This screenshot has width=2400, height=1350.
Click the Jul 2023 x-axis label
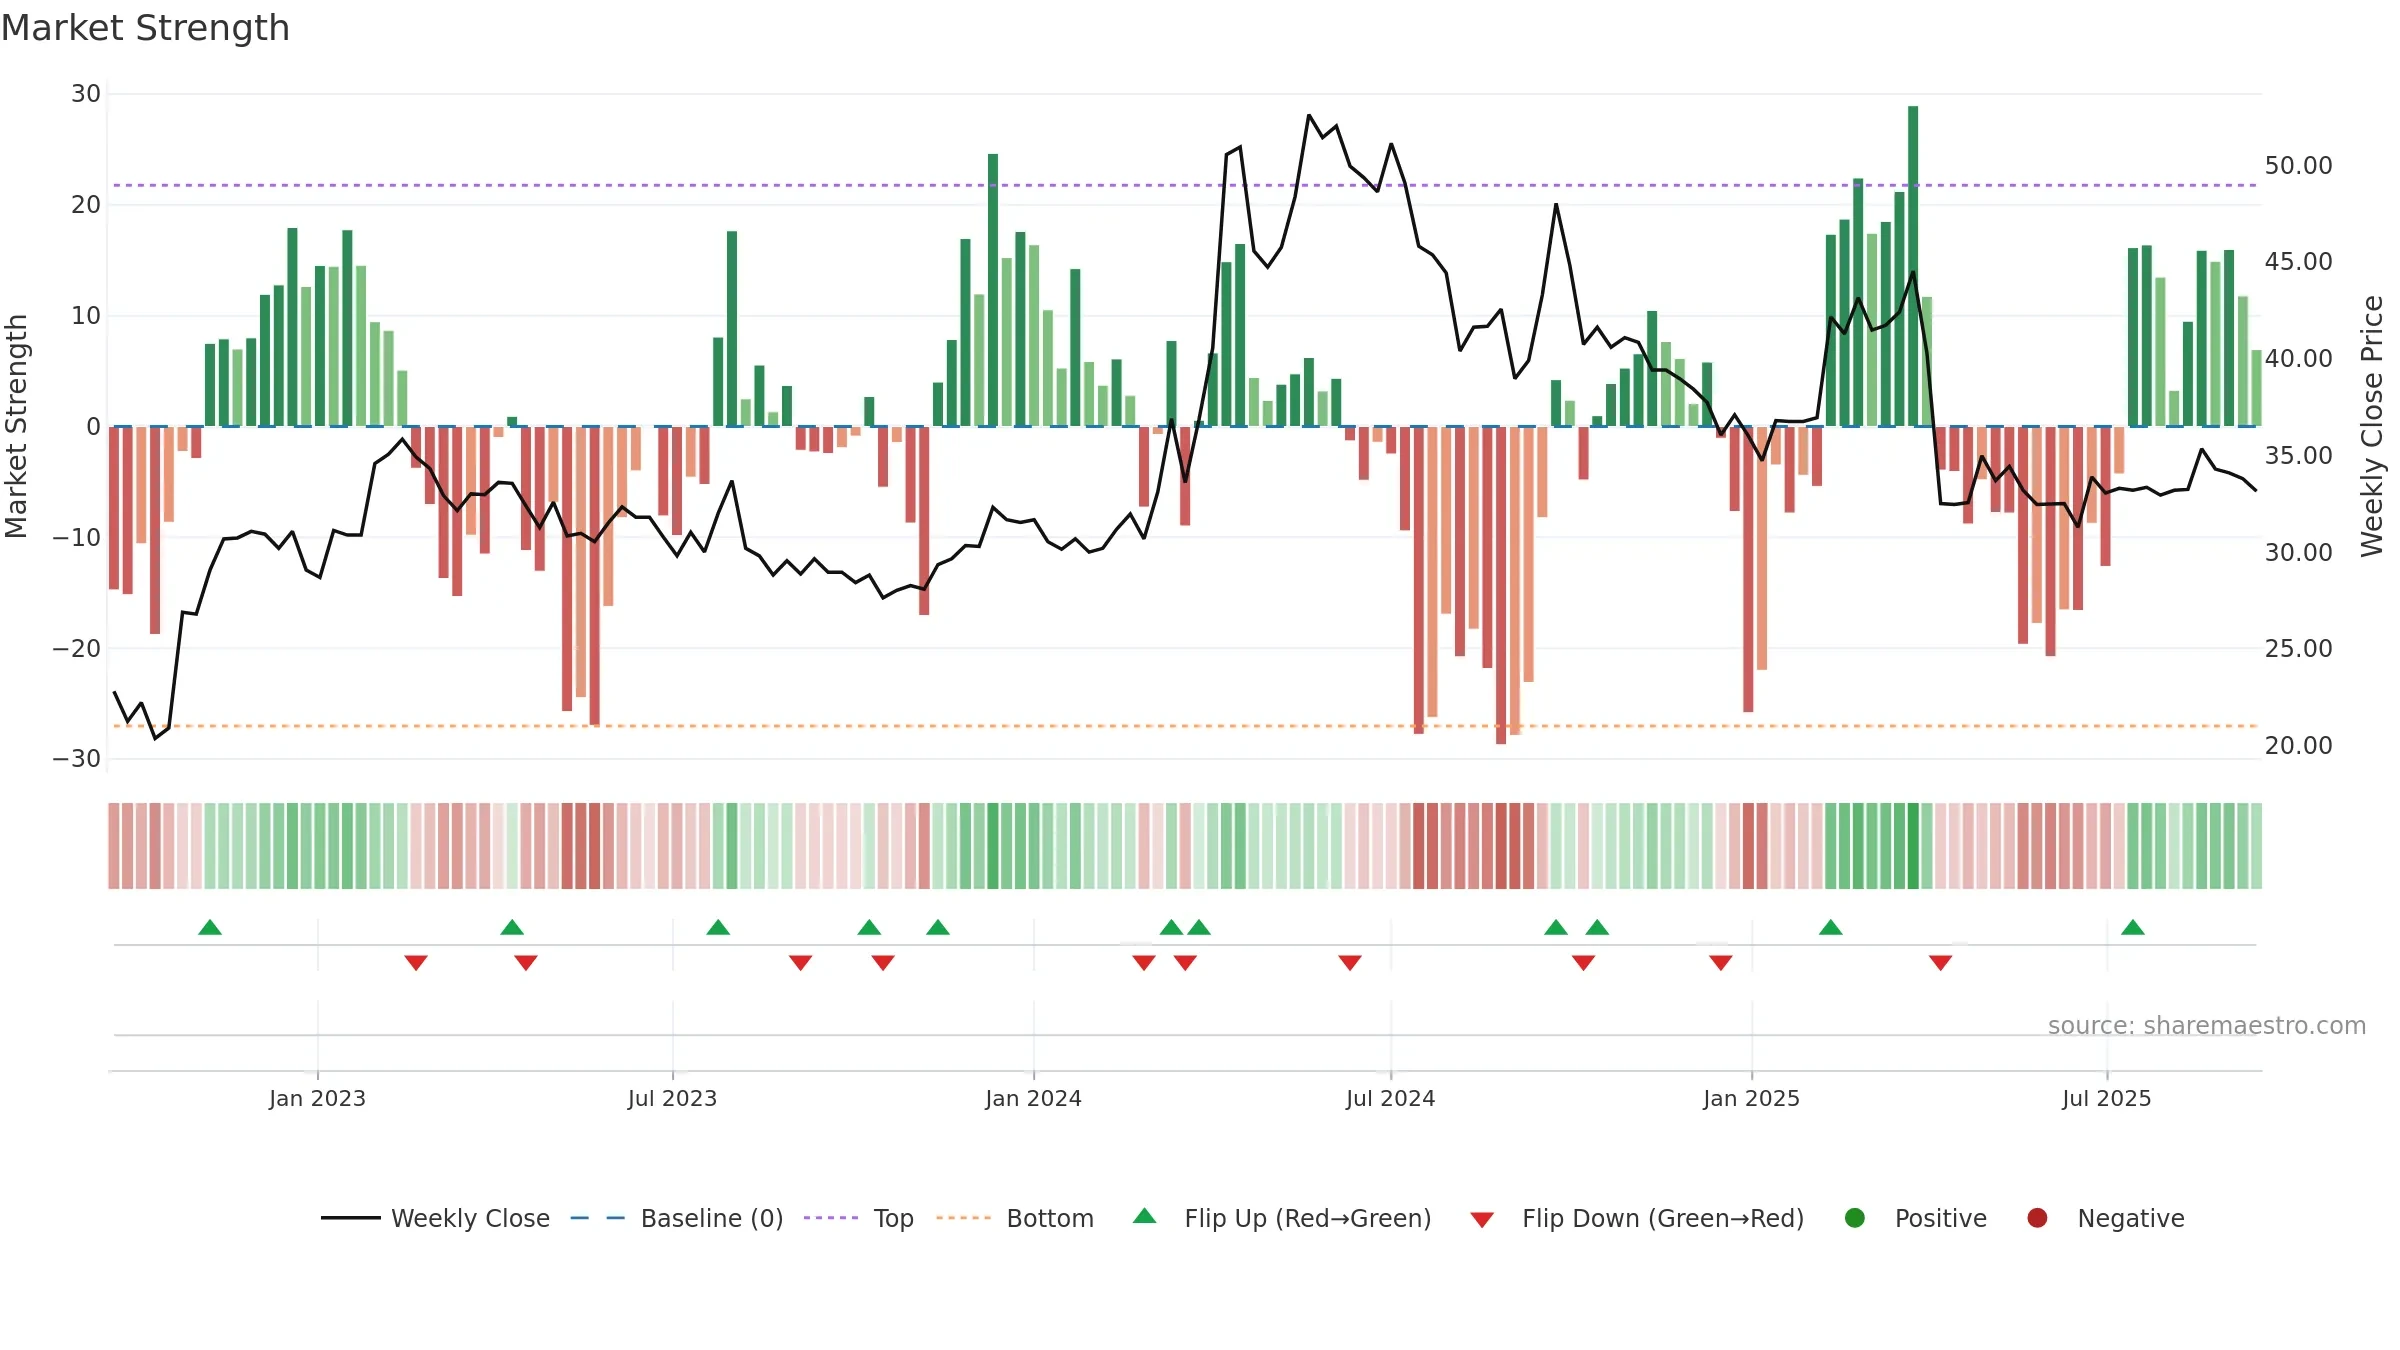tap(672, 1098)
